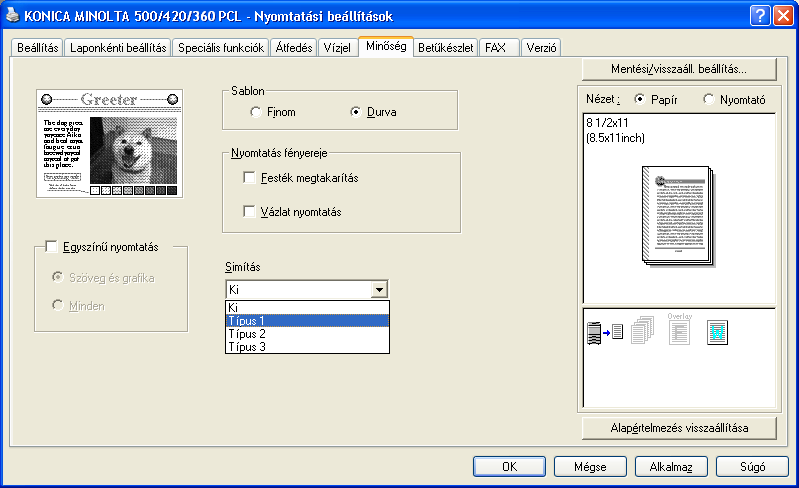This screenshot has height=488, width=799.
Task: Open the Speciális funkciók tab
Action: click(221, 48)
